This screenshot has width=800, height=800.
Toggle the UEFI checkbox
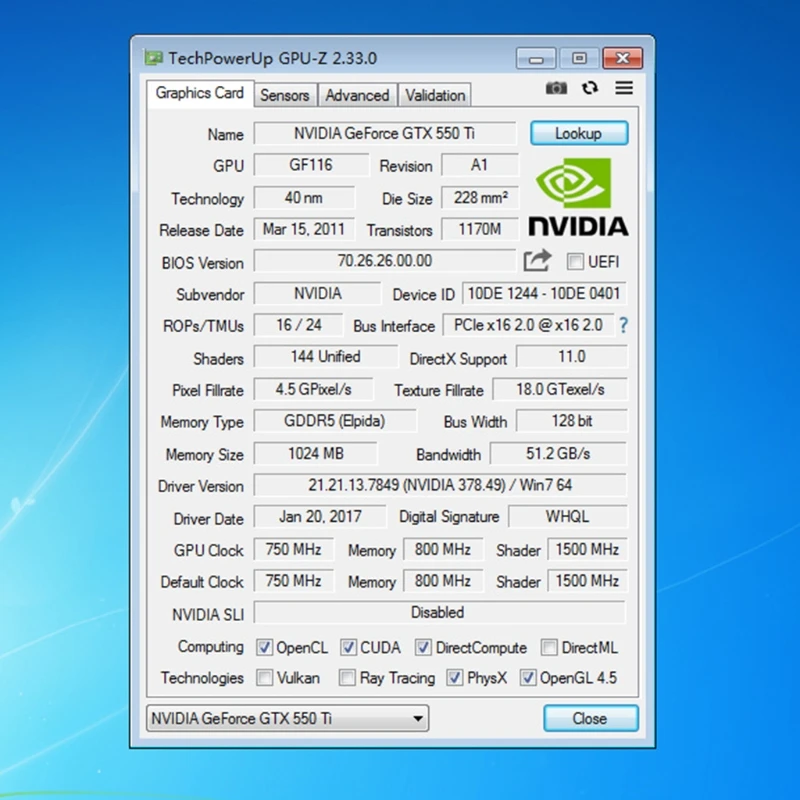(575, 262)
